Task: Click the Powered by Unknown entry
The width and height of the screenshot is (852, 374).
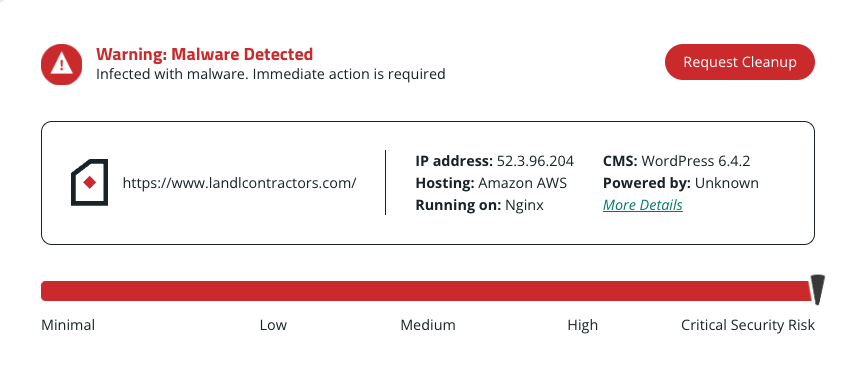Action: 681,183
